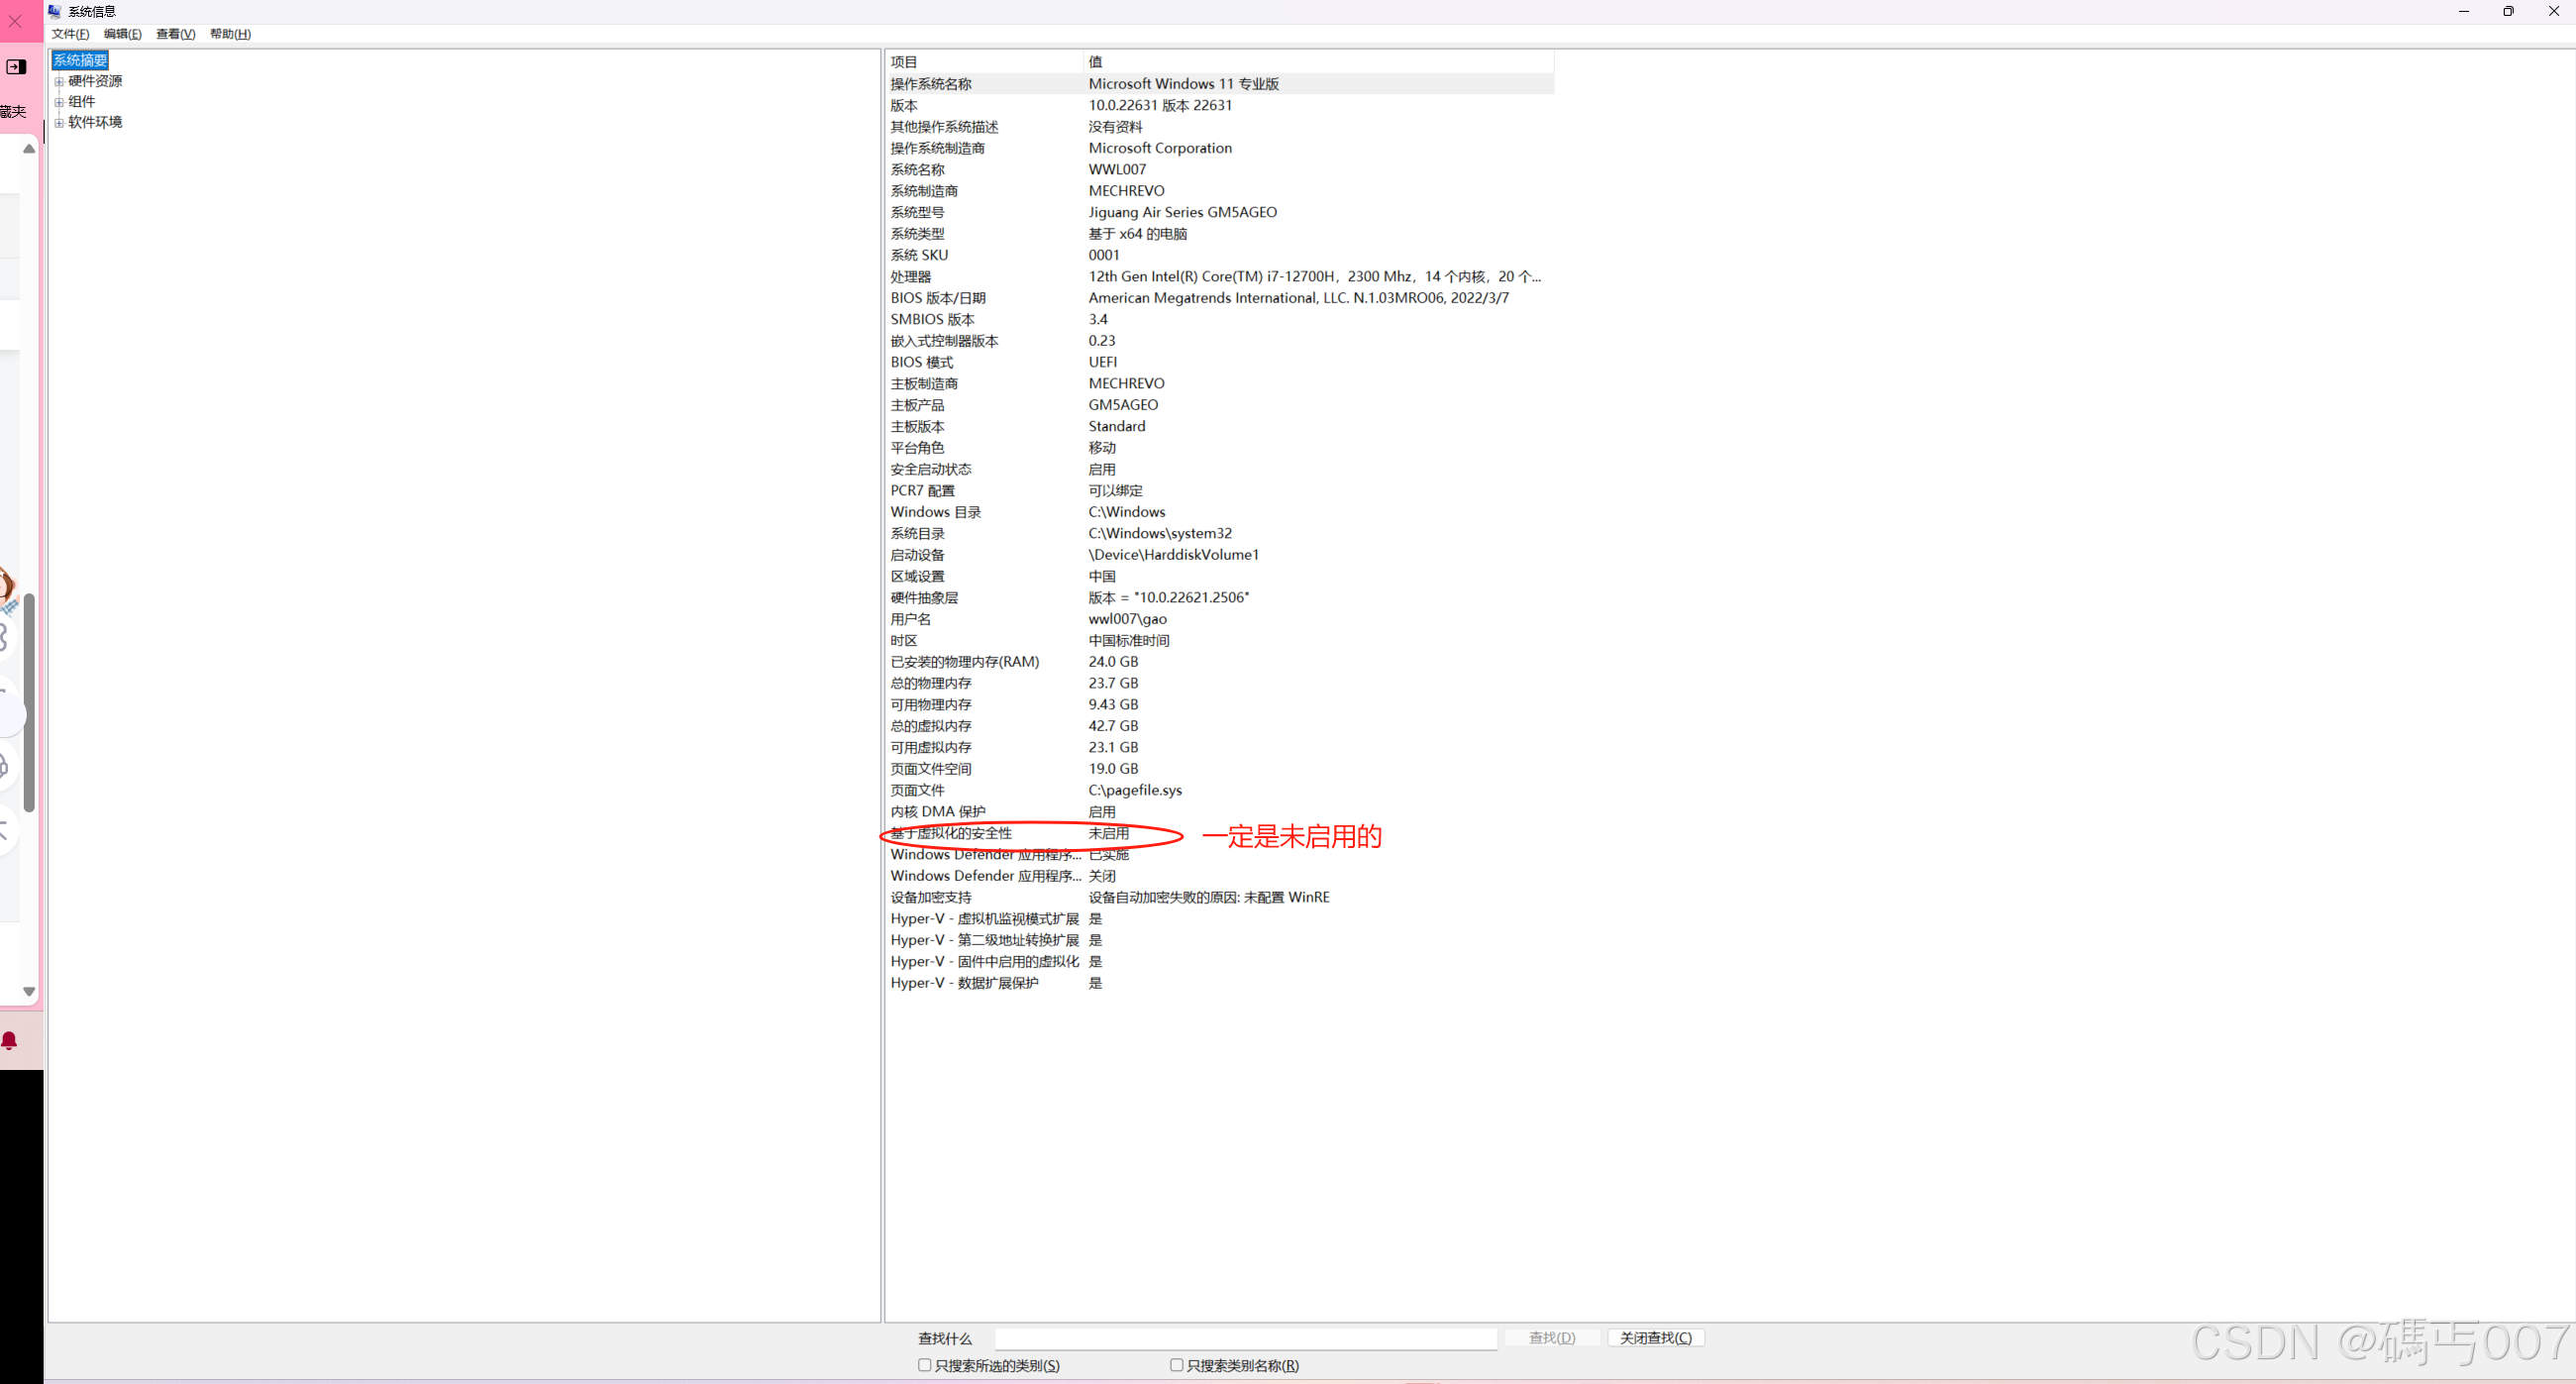Click the 查找什么 search input field
Image resolution: width=2576 pixels, height=1384 pixels.
point(1245,1338)
